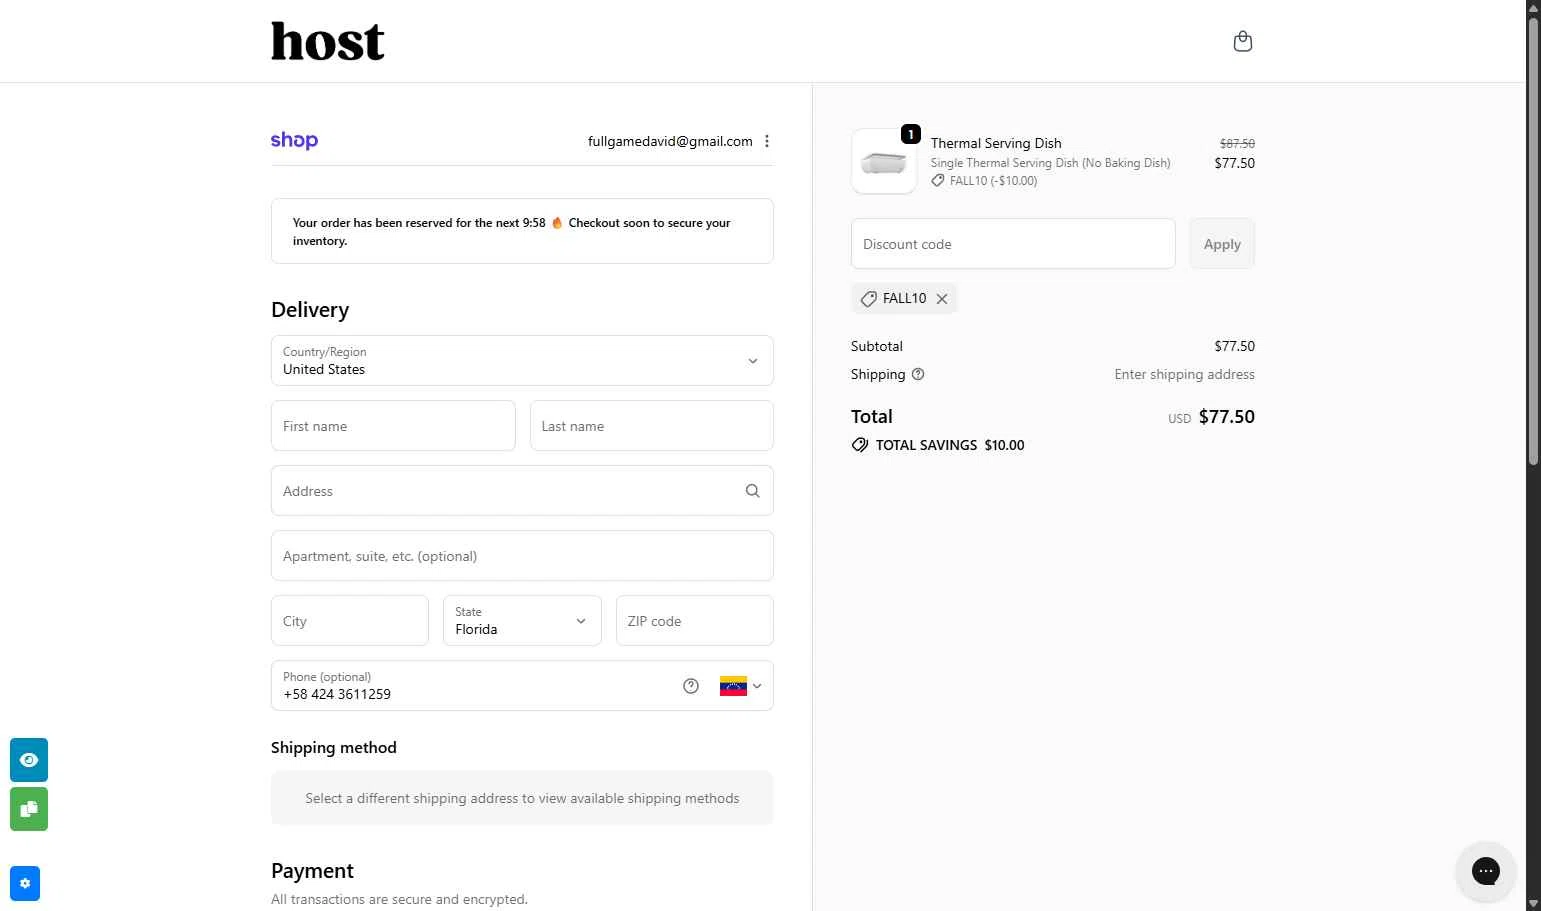Screen dimensions: 1541x911
Task: Open the Country/Region dropdown
Action: tap(522, 360)
